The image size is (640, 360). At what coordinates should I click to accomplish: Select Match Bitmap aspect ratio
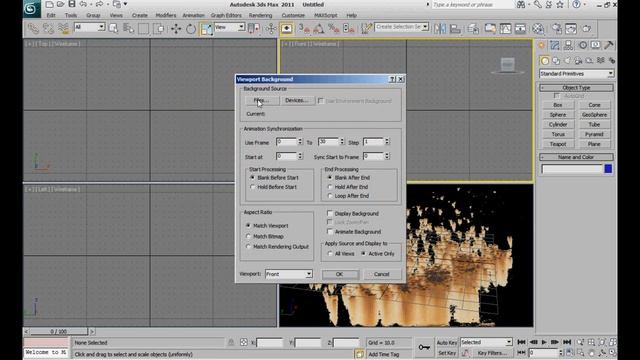248,236
